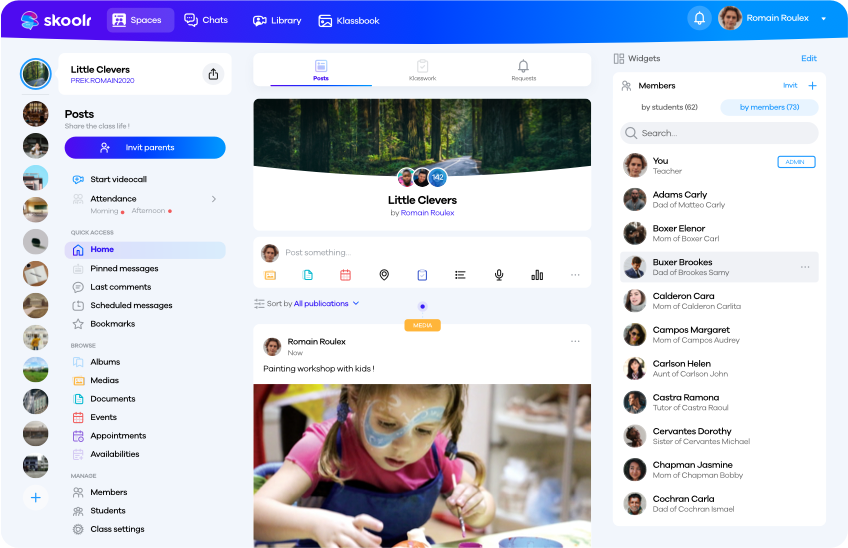Screen dimensions: 848x548
Task: Click the poll chart icon in the post composer
Action: [x=537, y=275]
